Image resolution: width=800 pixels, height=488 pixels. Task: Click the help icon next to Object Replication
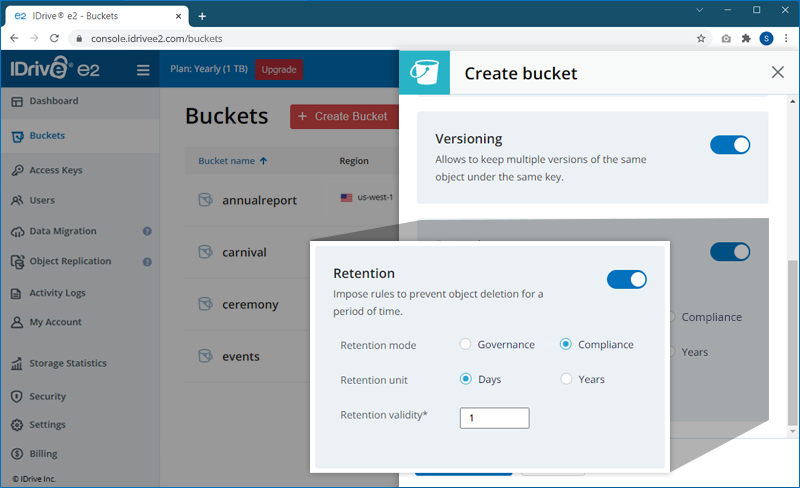pyautogui.click(x=147, y=262)
